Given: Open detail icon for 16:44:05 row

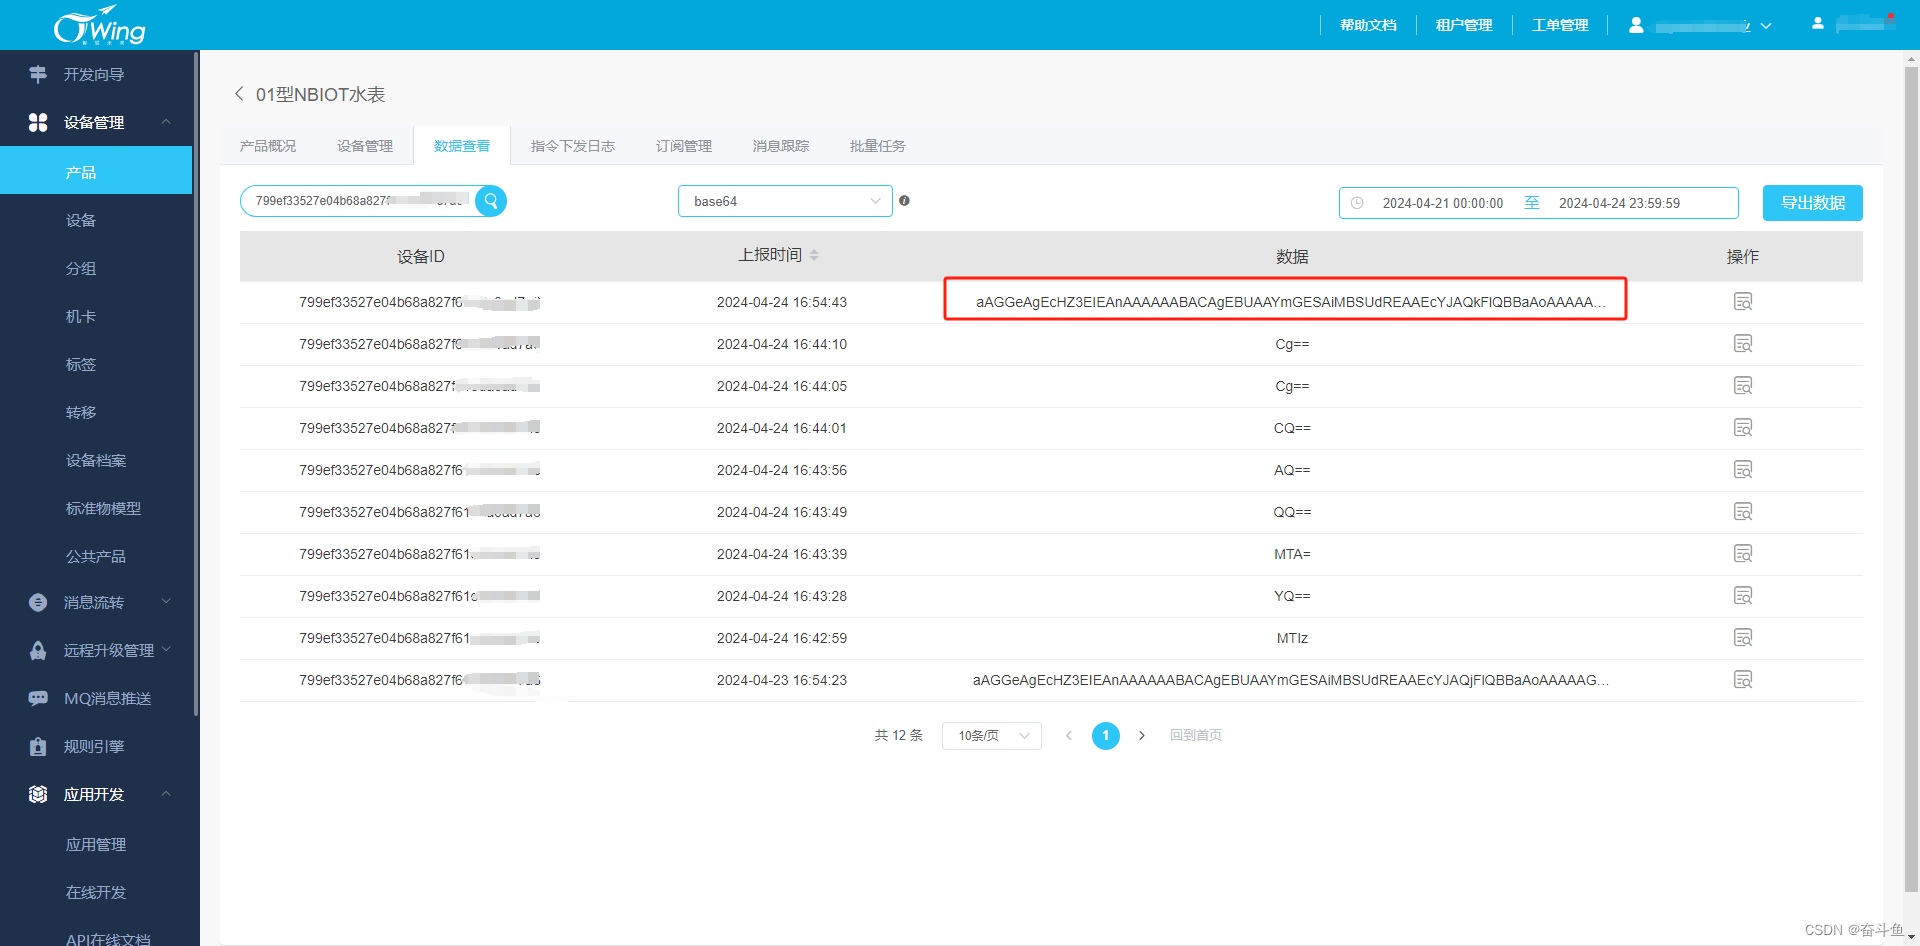Looking at the screenshot, I should [1743, 386].
